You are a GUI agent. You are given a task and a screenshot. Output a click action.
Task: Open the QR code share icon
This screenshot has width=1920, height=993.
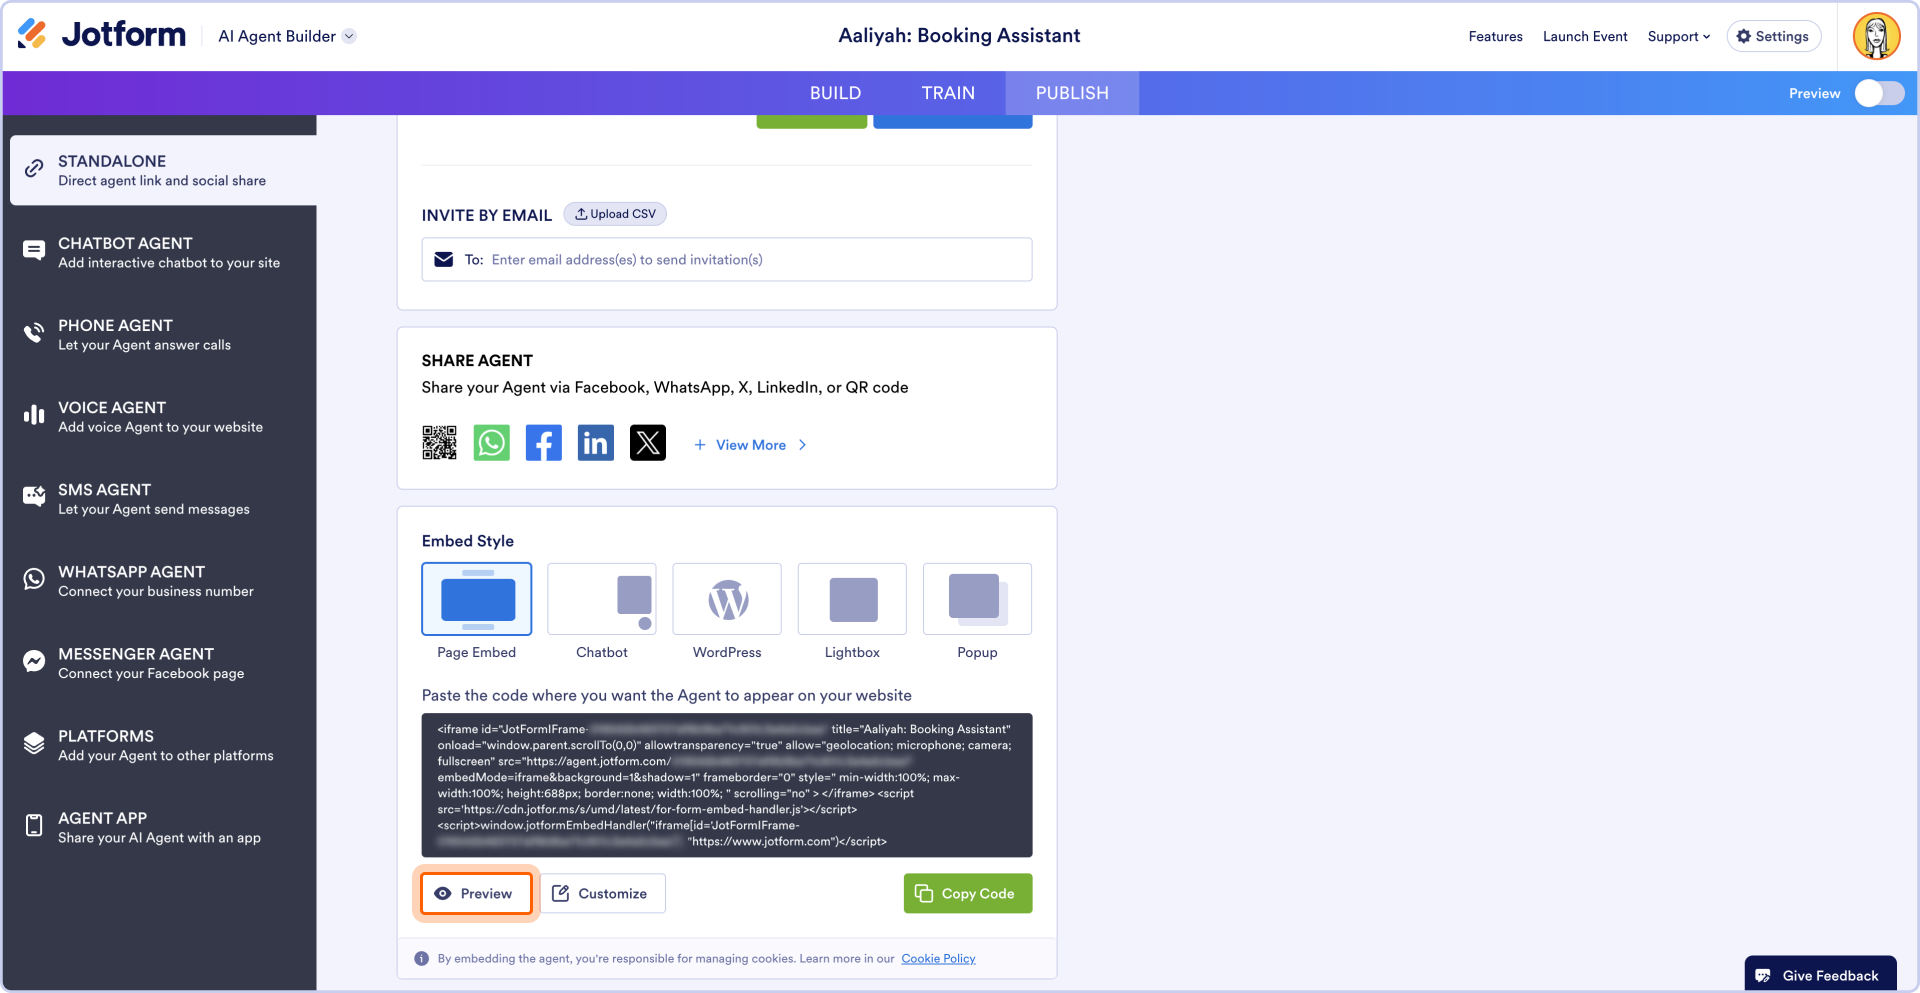click(x=439, y=443)
